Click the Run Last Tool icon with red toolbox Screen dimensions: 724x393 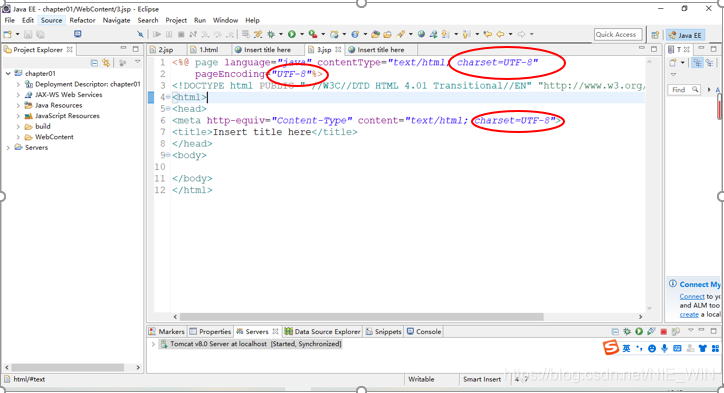pyautogui.click(x=313, y=34)
